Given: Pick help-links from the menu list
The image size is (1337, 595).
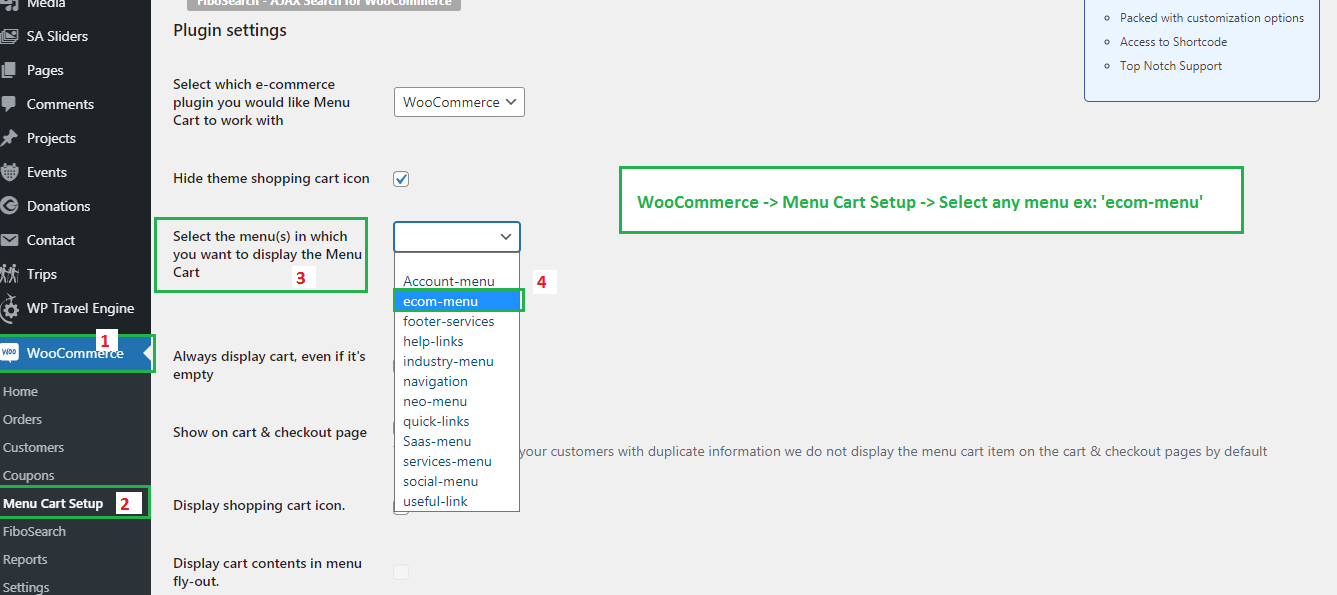Looking at the screenshot, I should pos(456,341).
